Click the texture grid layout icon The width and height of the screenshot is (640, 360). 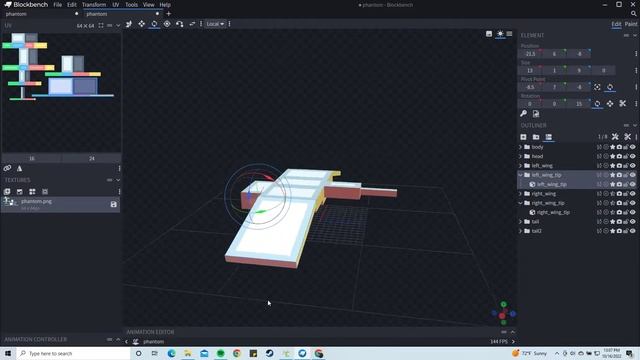pos(32,191)
